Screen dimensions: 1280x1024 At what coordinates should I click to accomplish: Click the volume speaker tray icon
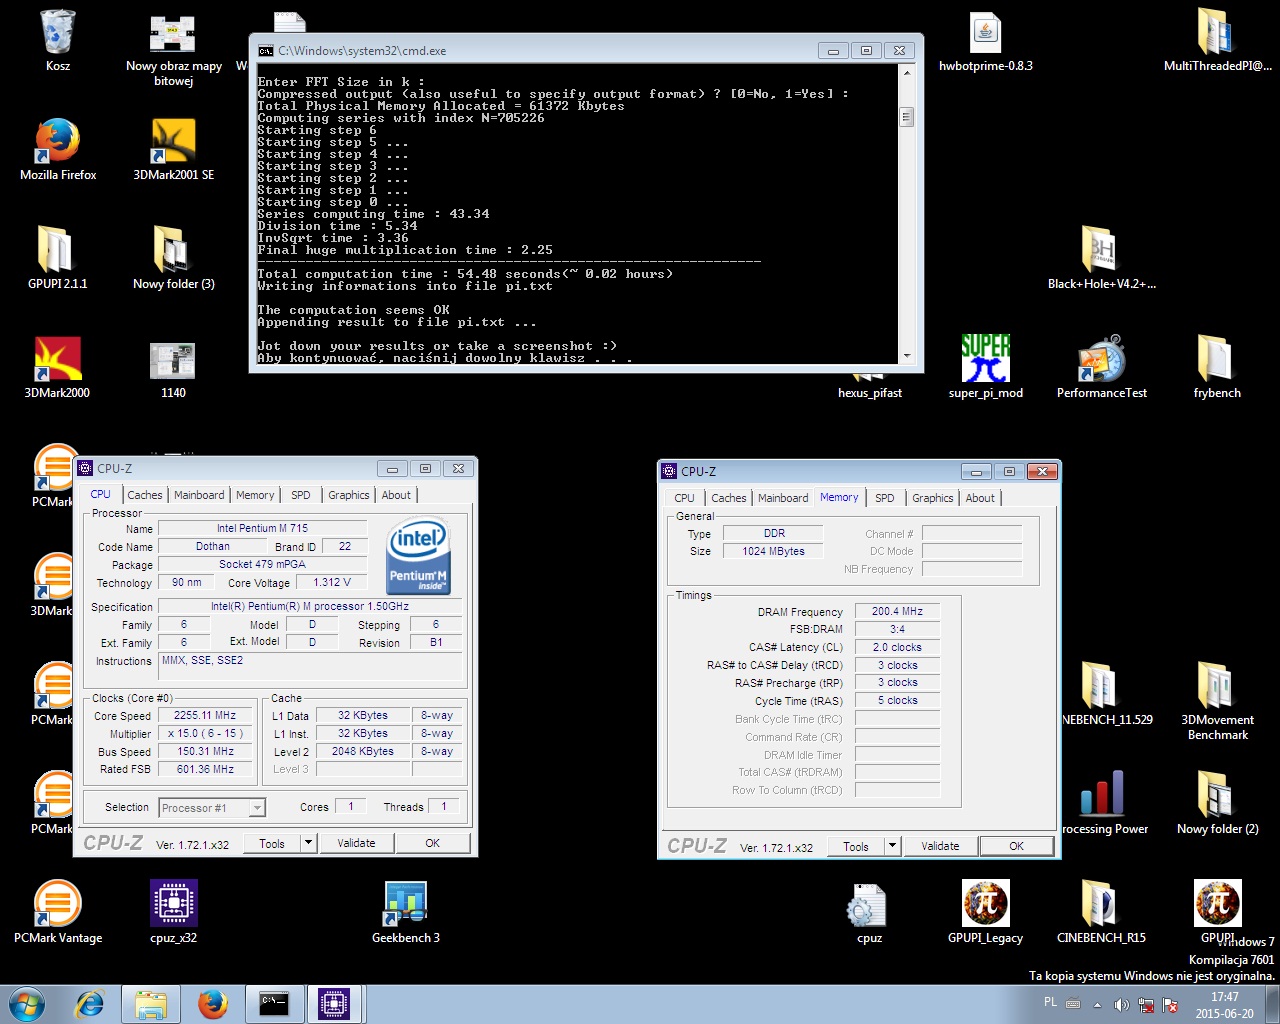(1122, 1004)
